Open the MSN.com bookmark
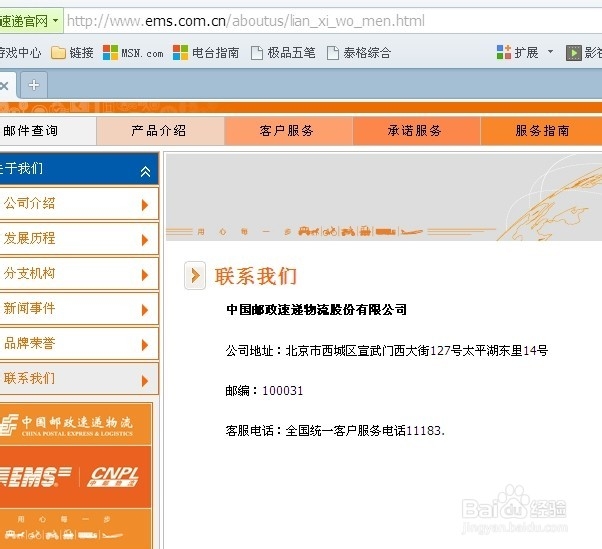 (133, 53)
